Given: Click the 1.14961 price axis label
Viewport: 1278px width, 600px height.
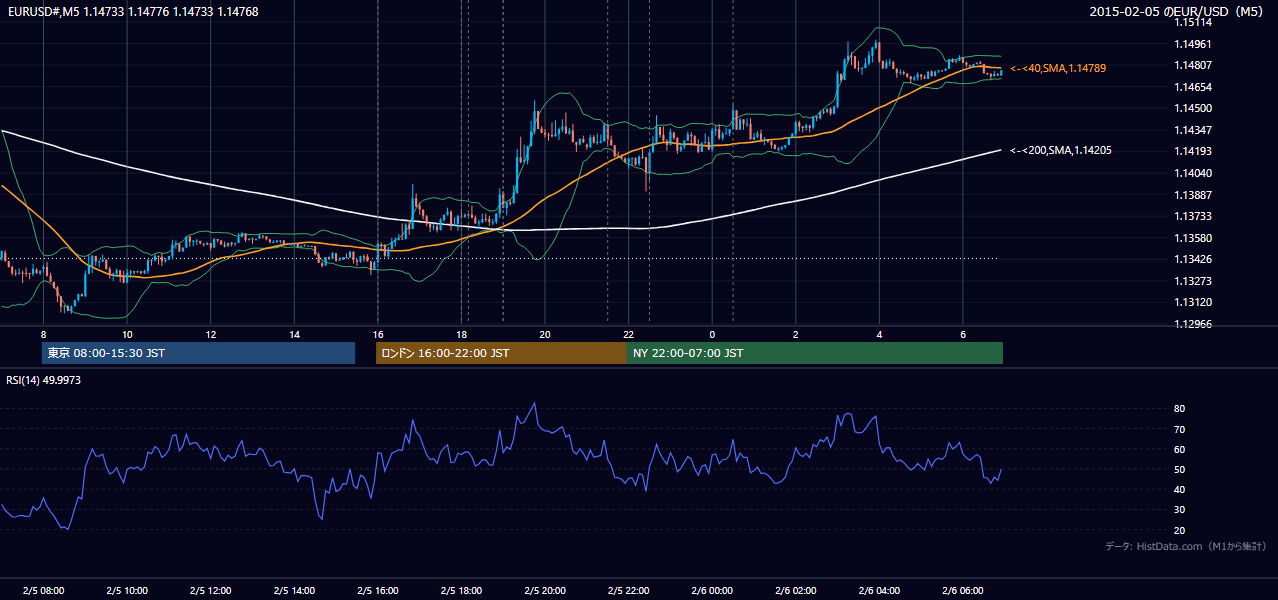Looking at the screenshot, I should (x=1192, y=44).
